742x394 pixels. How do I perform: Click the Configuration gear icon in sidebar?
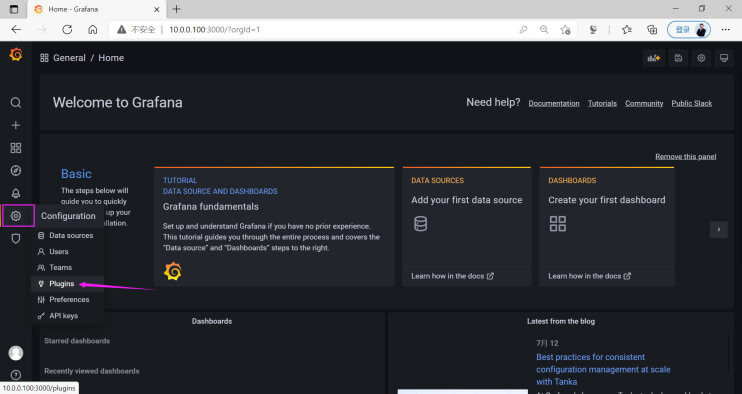tap(16, 216)
